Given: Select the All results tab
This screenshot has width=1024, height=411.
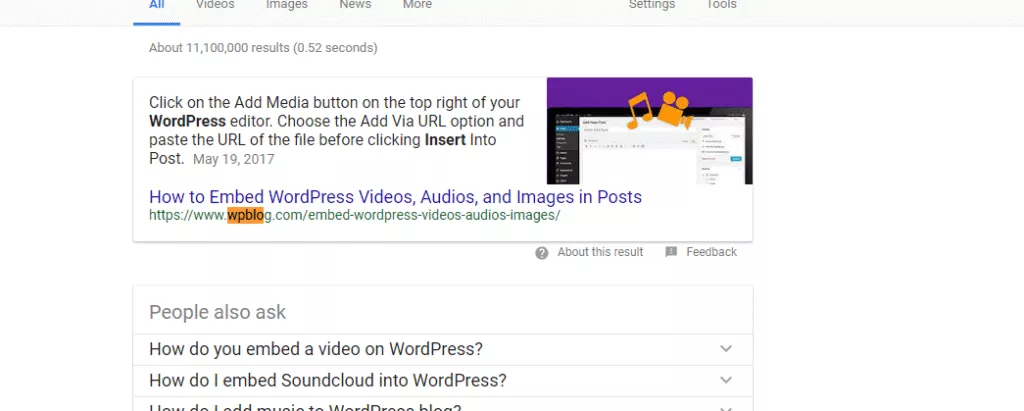Looking at the screenshot, I should click(x=157, y=5).
